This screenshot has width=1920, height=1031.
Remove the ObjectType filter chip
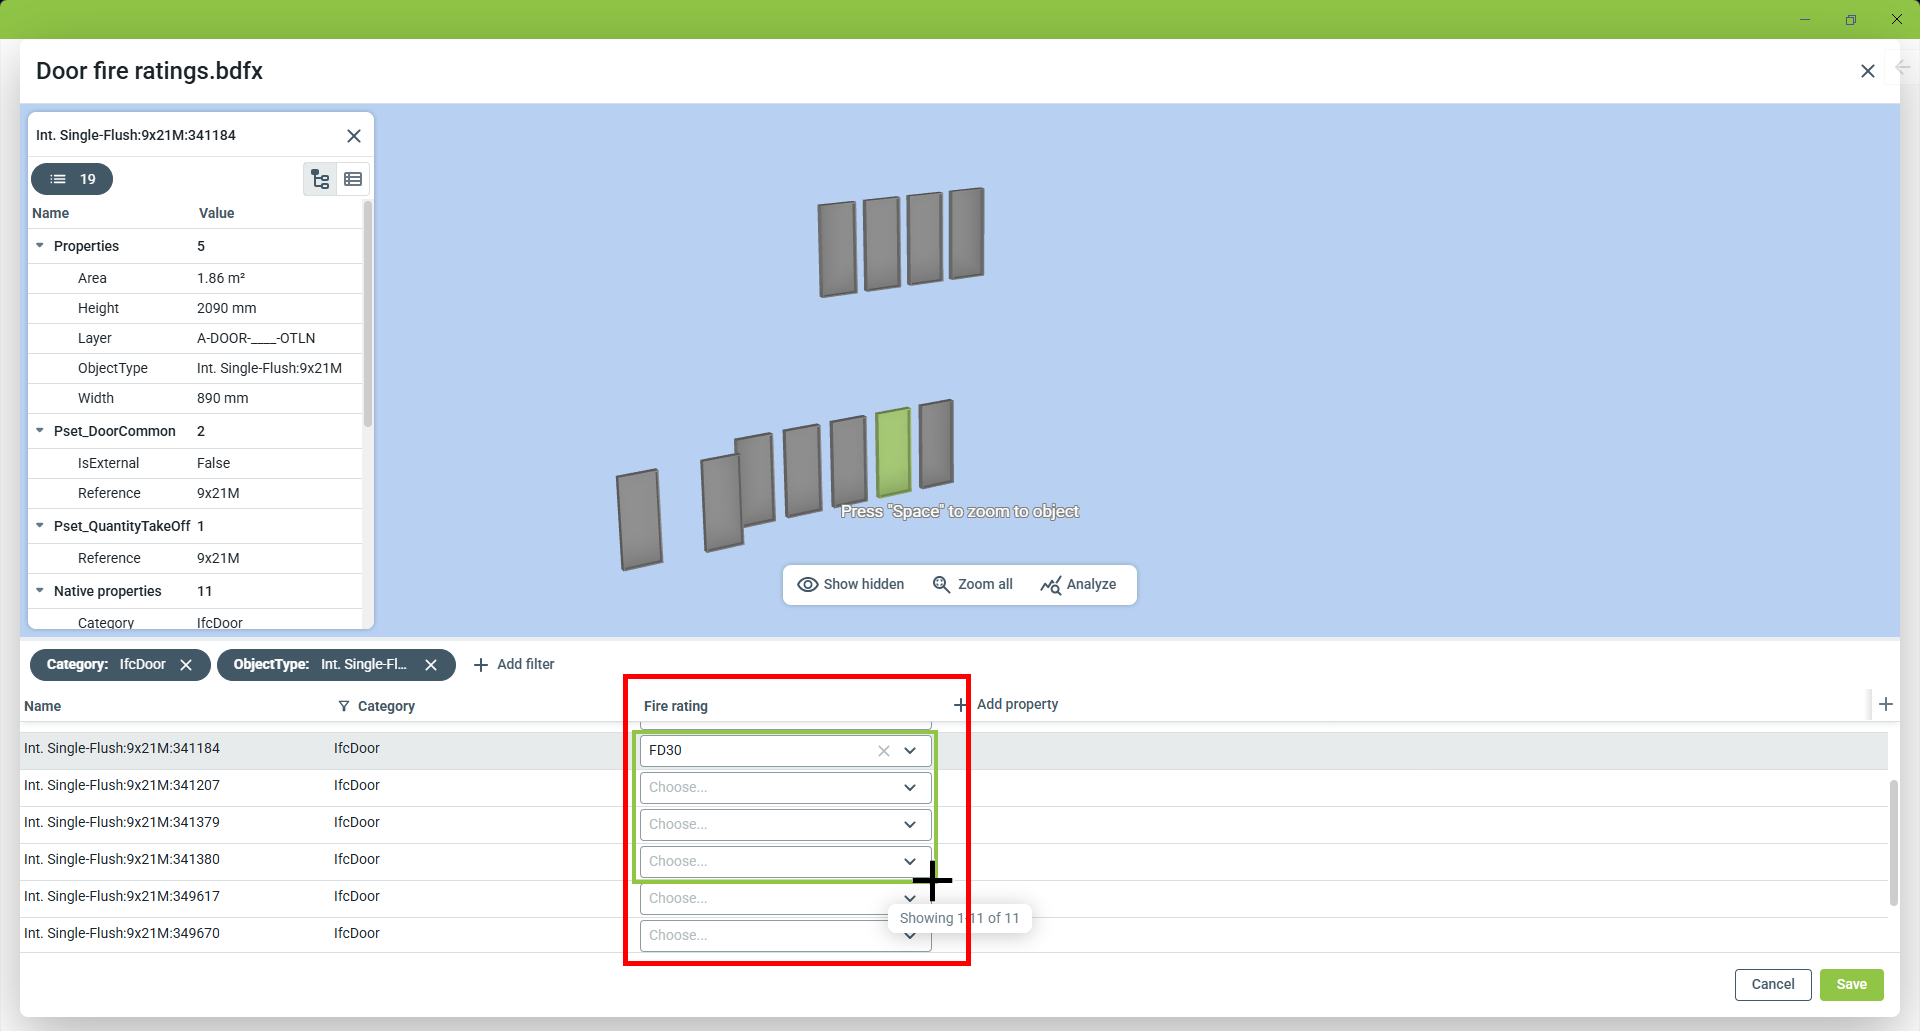pyautogui.click(x=431, y=665)
